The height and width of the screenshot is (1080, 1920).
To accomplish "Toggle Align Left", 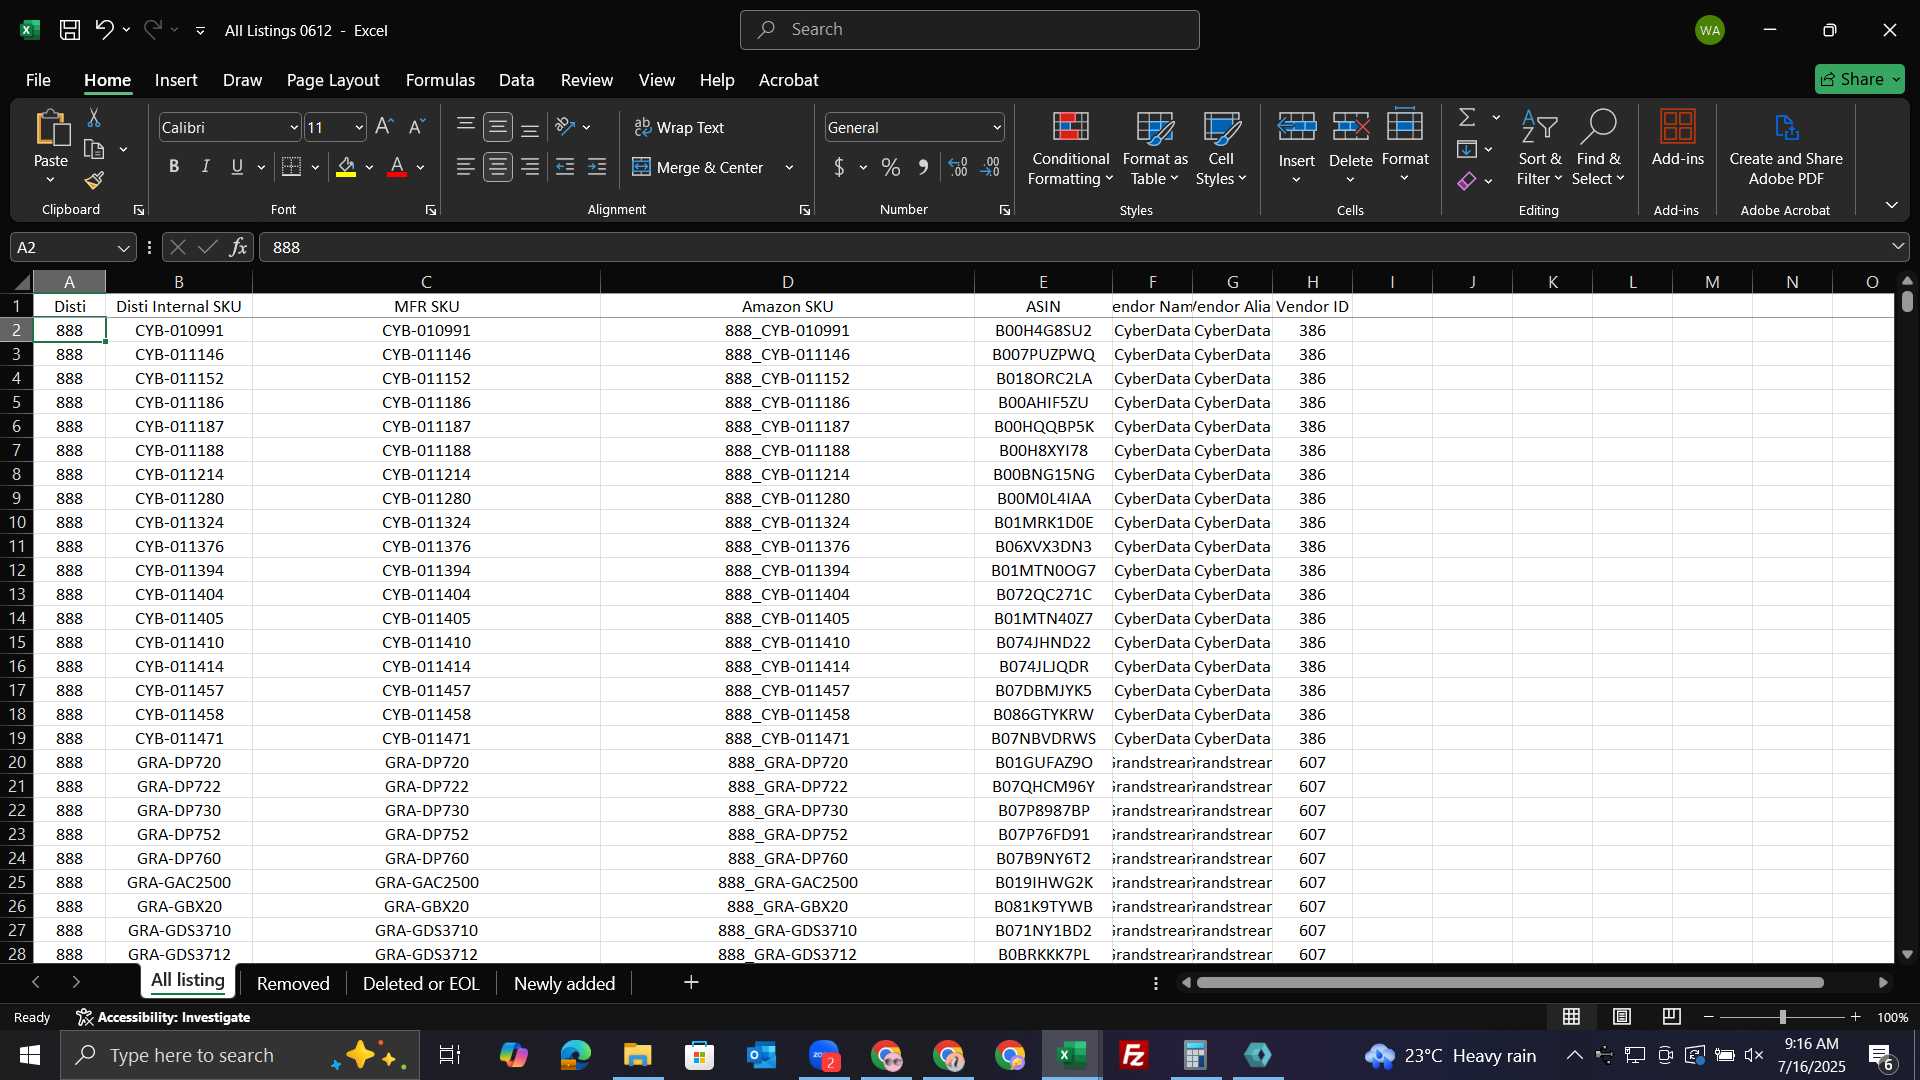I will [466, 167].
